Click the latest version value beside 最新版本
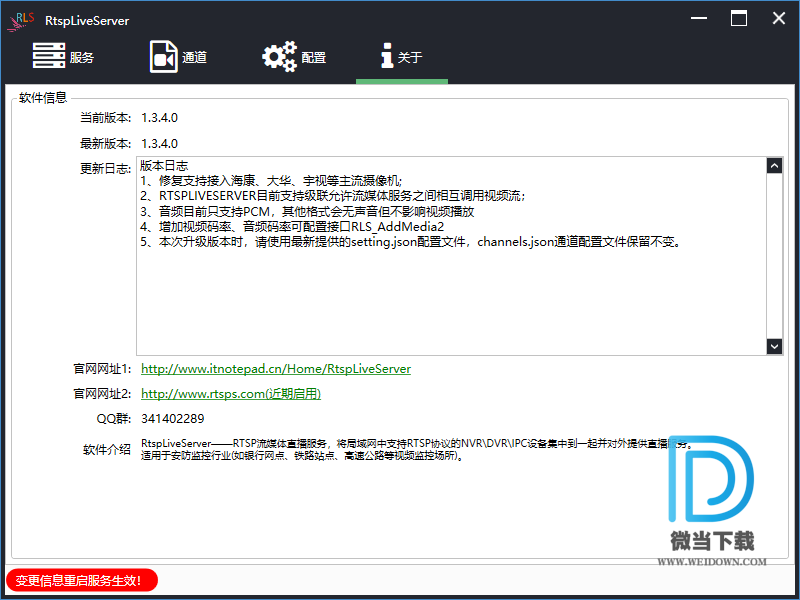 [160, 144]
